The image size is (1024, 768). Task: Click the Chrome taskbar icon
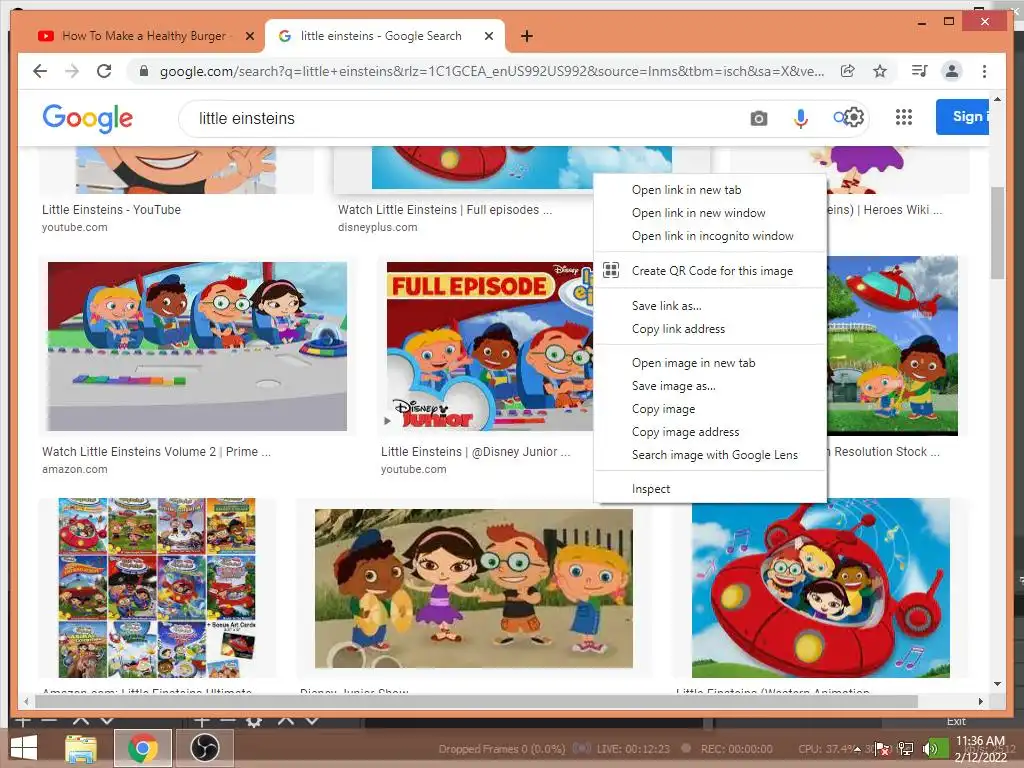pos(143,748)
